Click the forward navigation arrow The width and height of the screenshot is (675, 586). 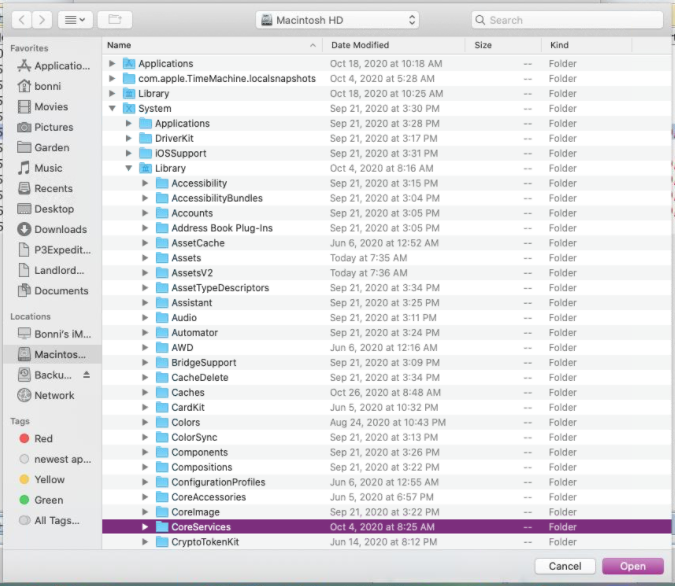(x=44, y=19)
